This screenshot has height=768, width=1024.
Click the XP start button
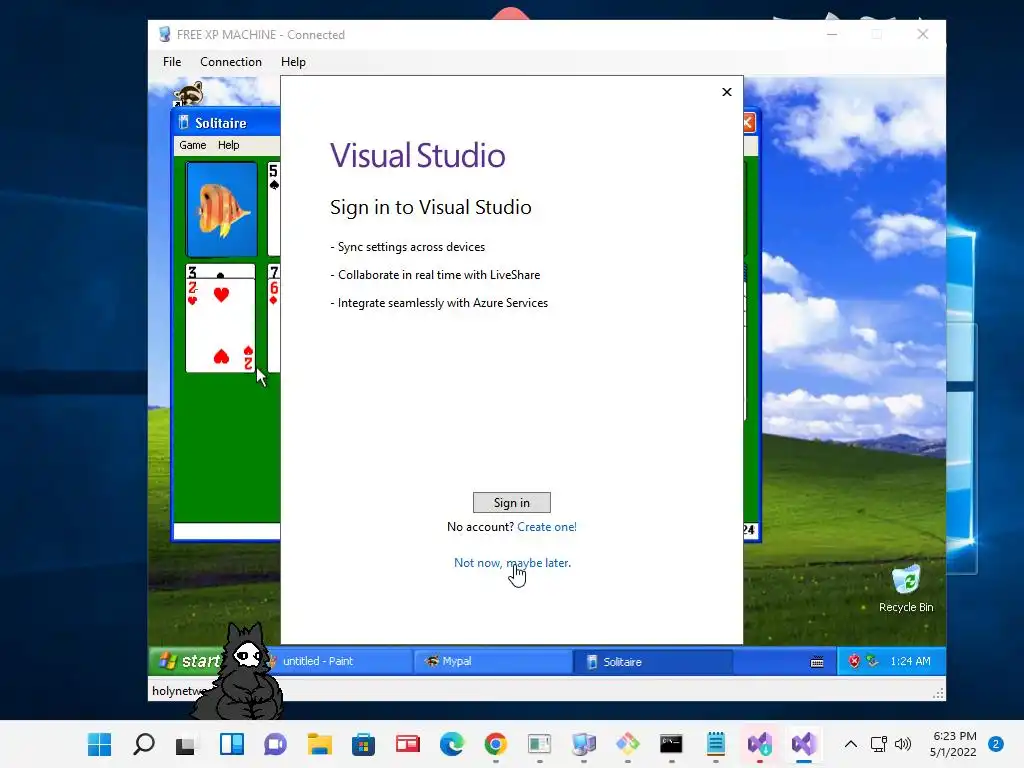(x=188, y=661)
